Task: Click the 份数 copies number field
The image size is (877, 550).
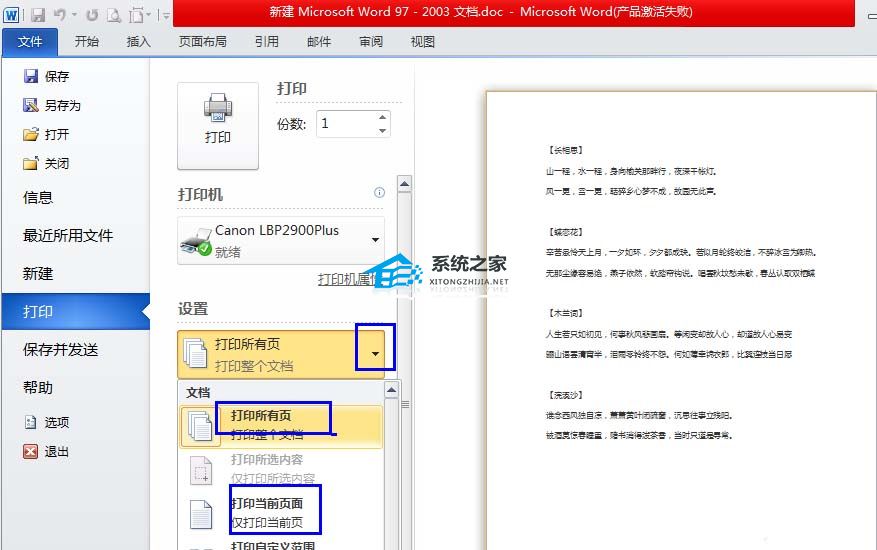Action: click(x=345, y=124)
